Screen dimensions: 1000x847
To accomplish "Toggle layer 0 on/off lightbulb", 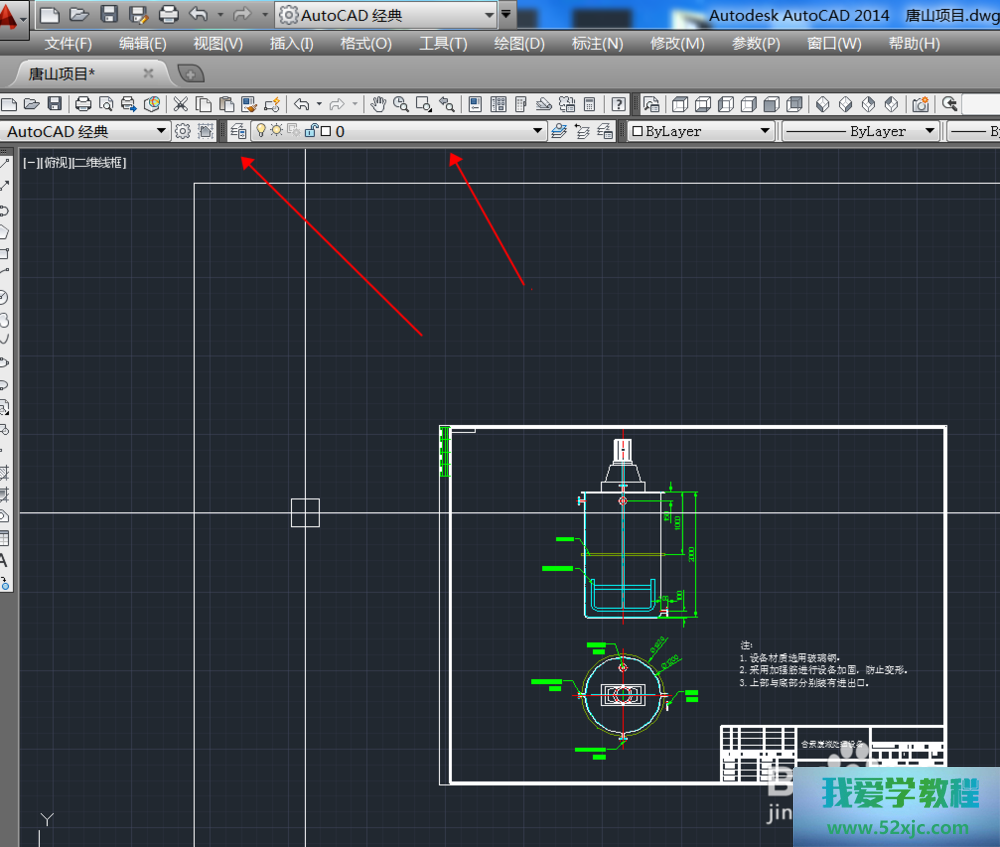I will pos(261,131).
